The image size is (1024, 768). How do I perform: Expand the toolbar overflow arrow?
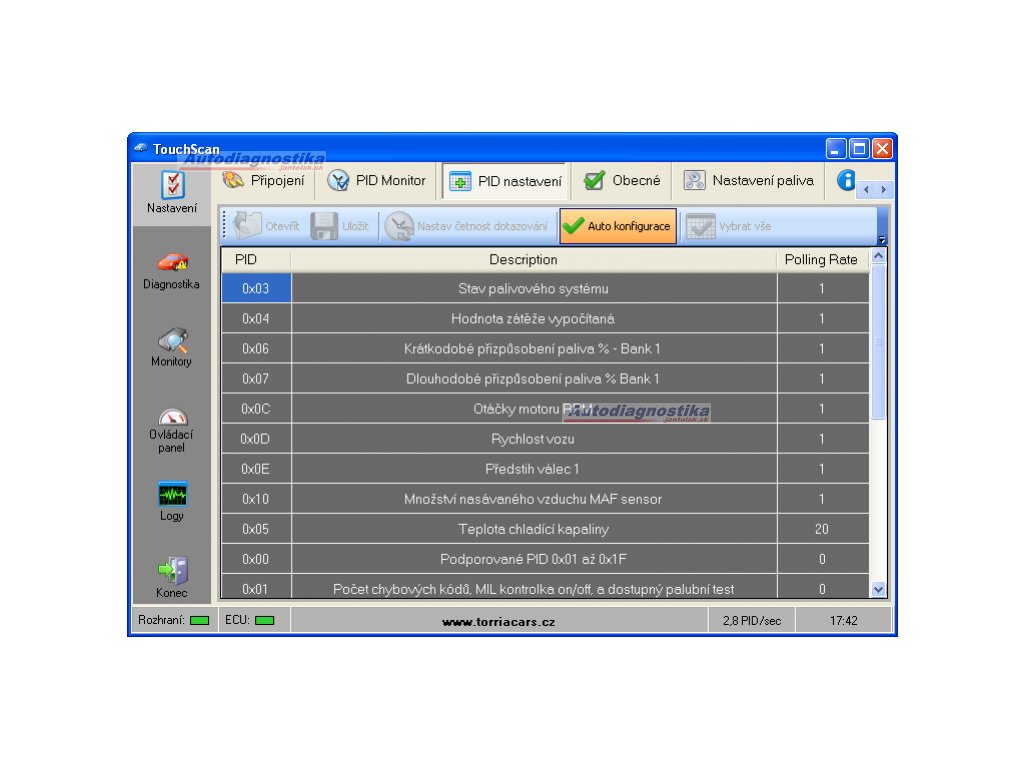[881, 240]
